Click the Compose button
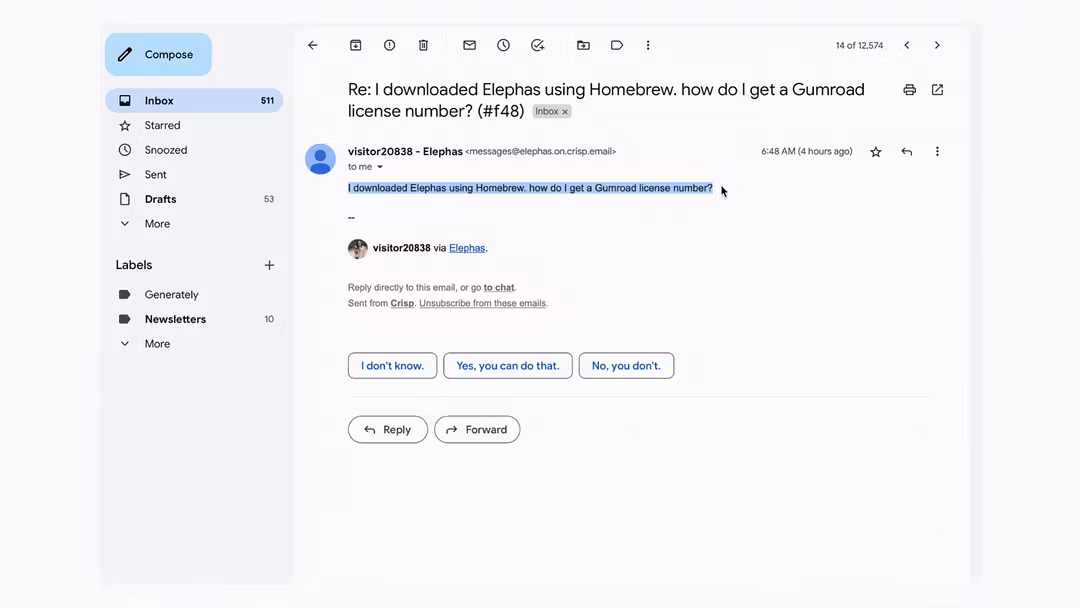This screenshot has width=1080, height=608. (158, 54)
